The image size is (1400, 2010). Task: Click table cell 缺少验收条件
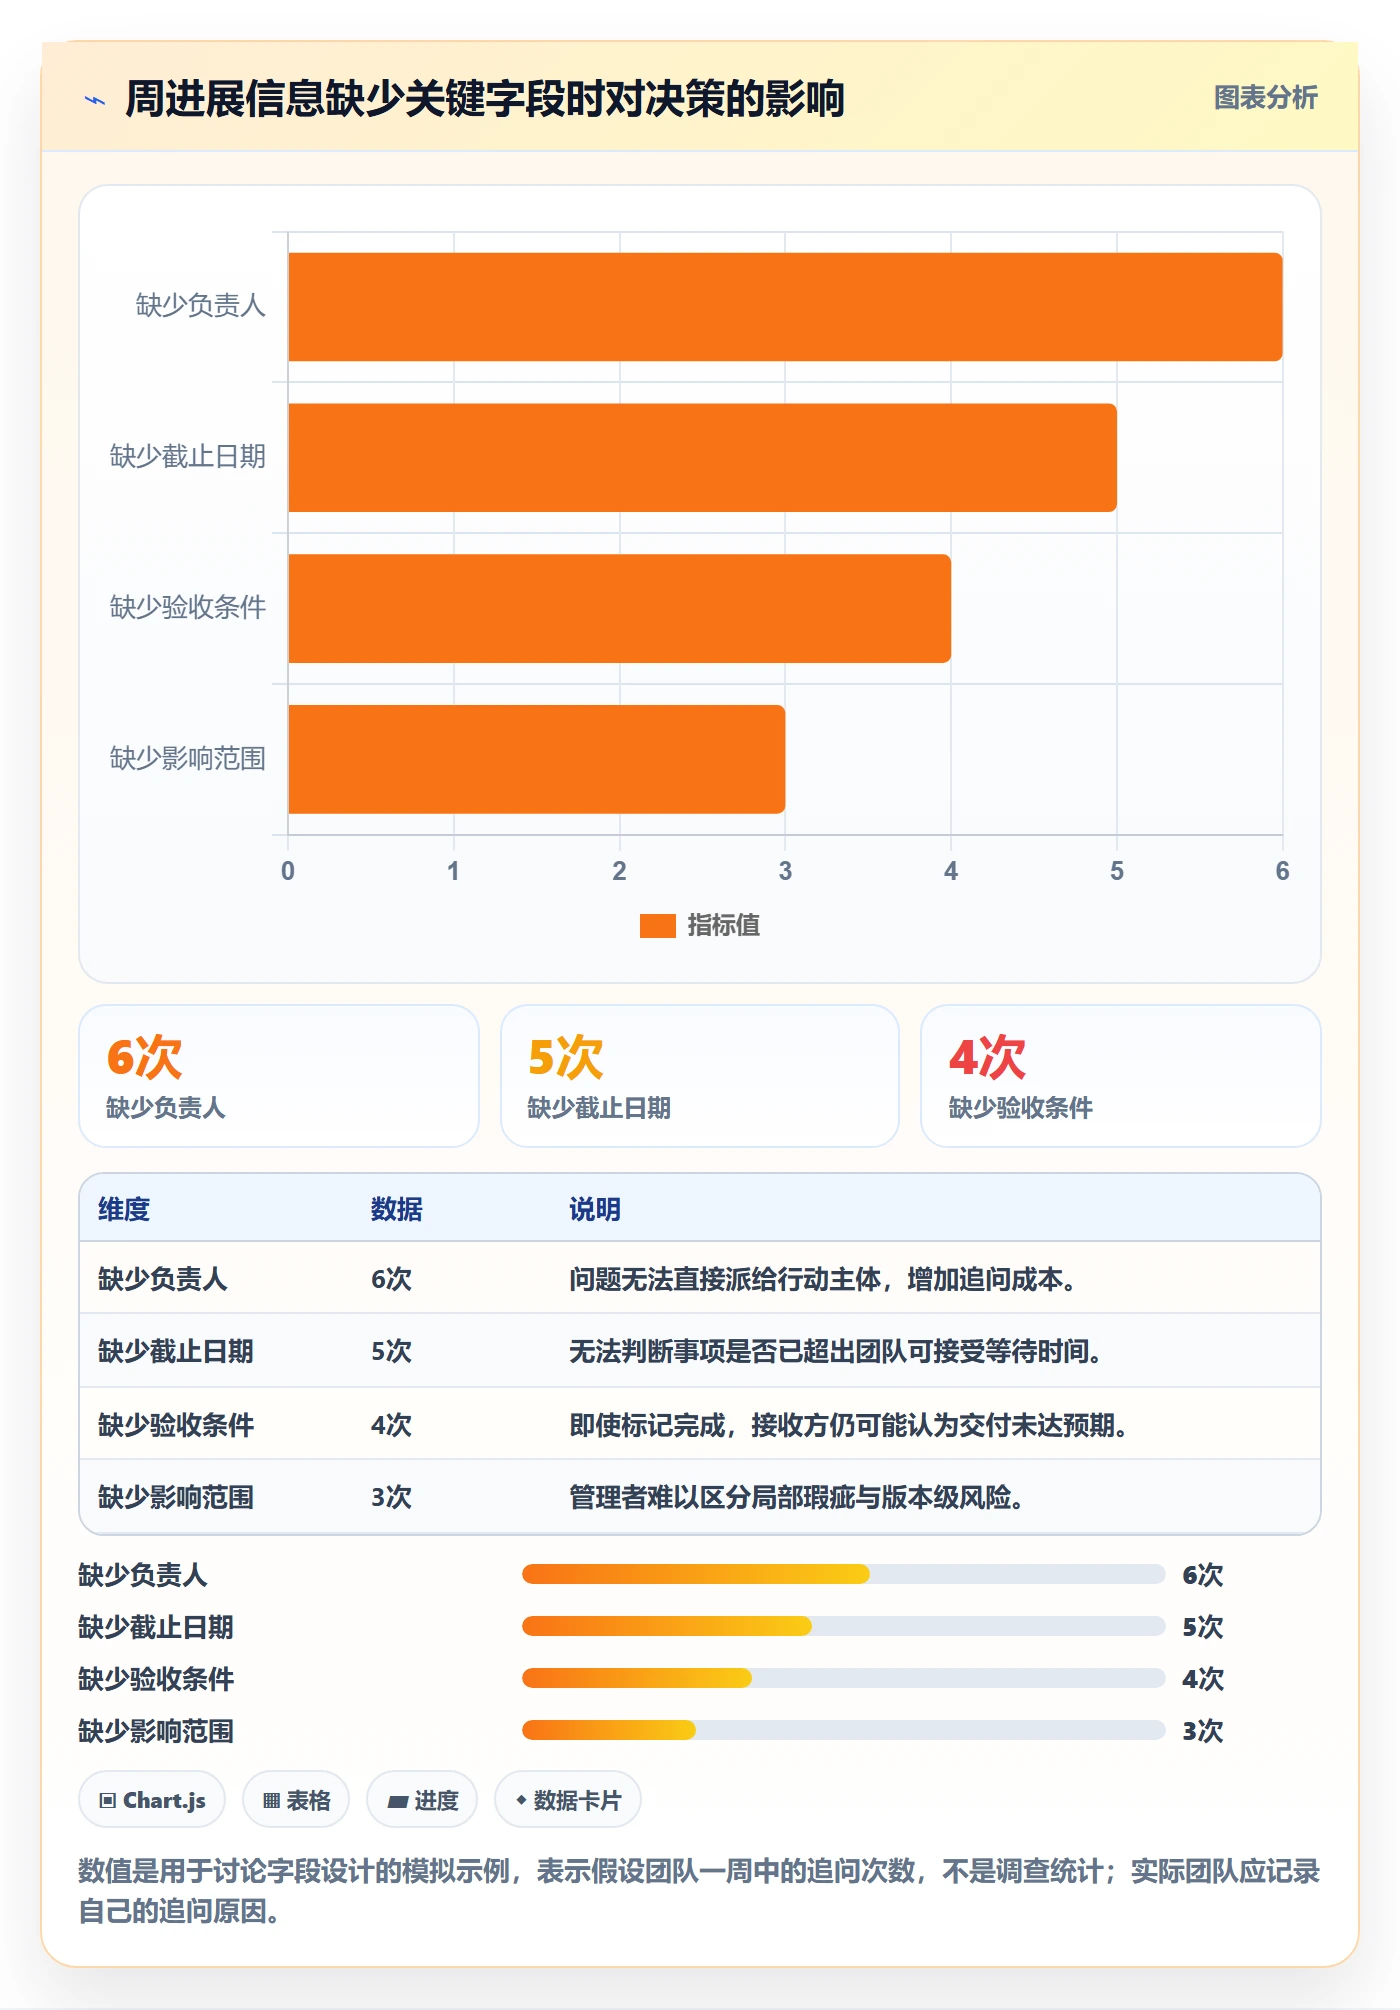[x=176, y=1425]
